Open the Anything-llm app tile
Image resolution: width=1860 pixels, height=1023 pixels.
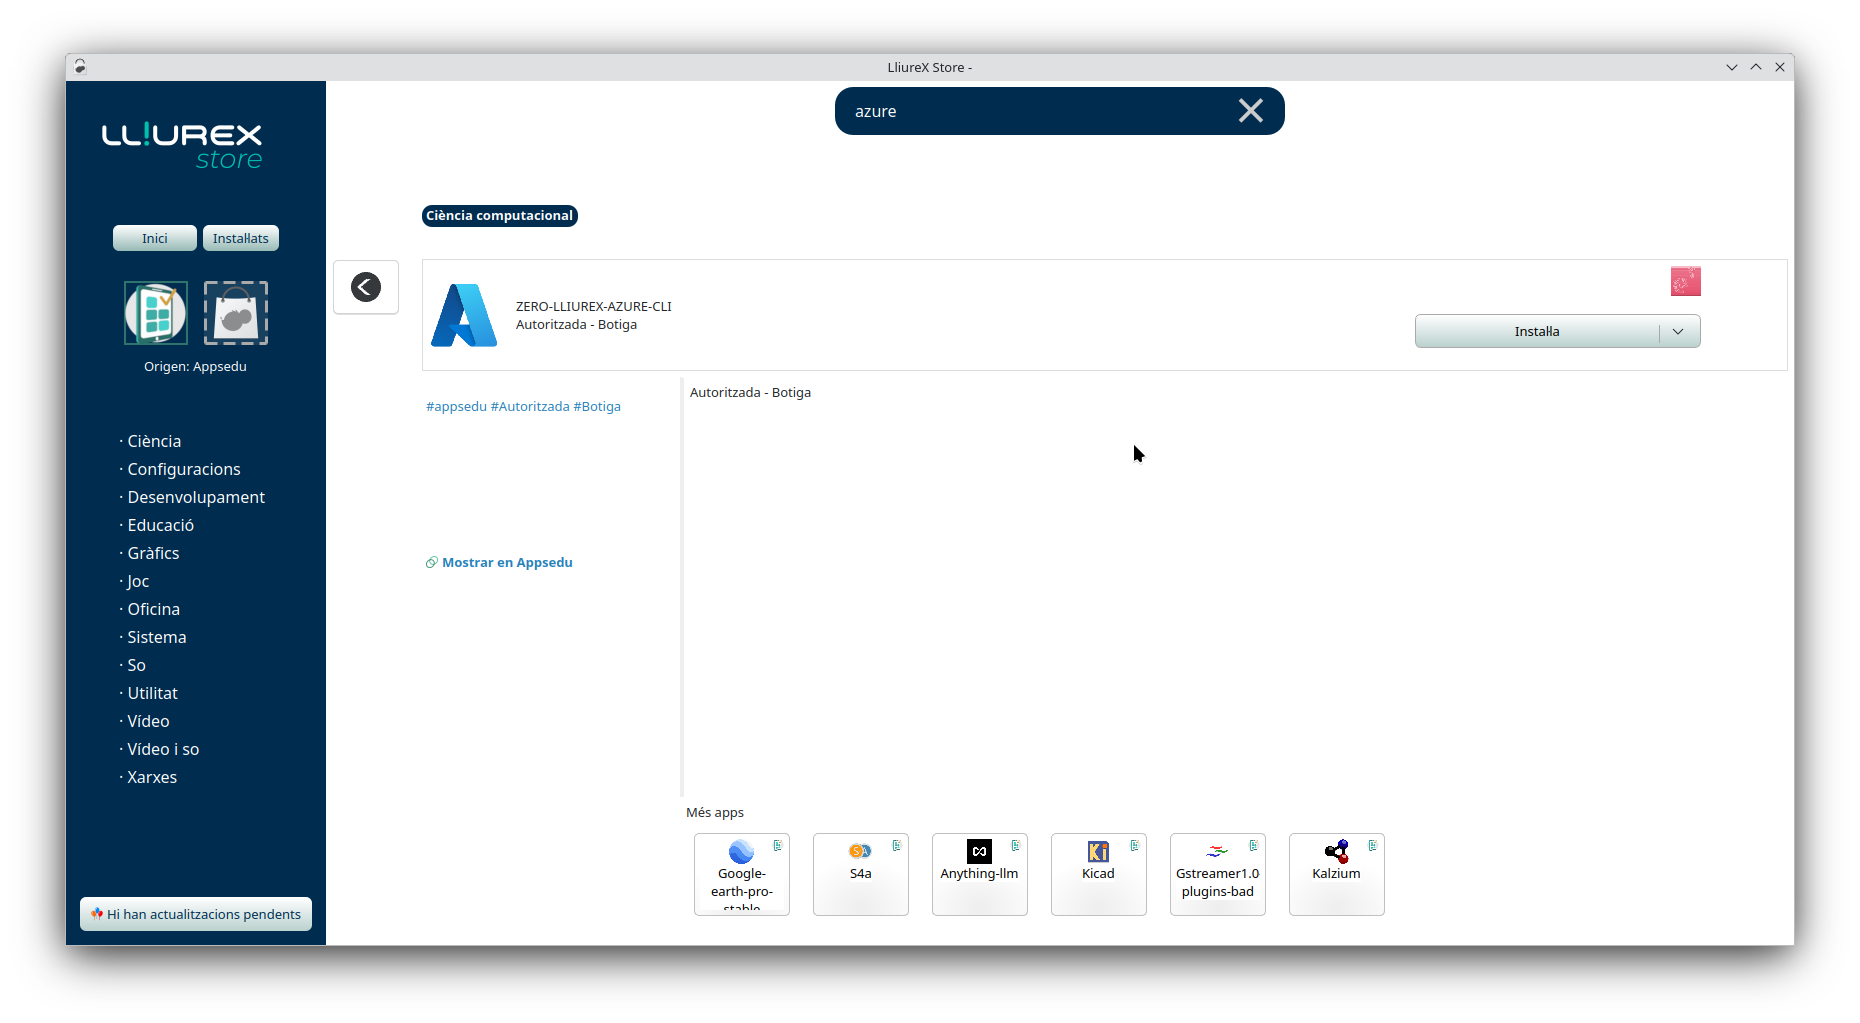(979, 873)
